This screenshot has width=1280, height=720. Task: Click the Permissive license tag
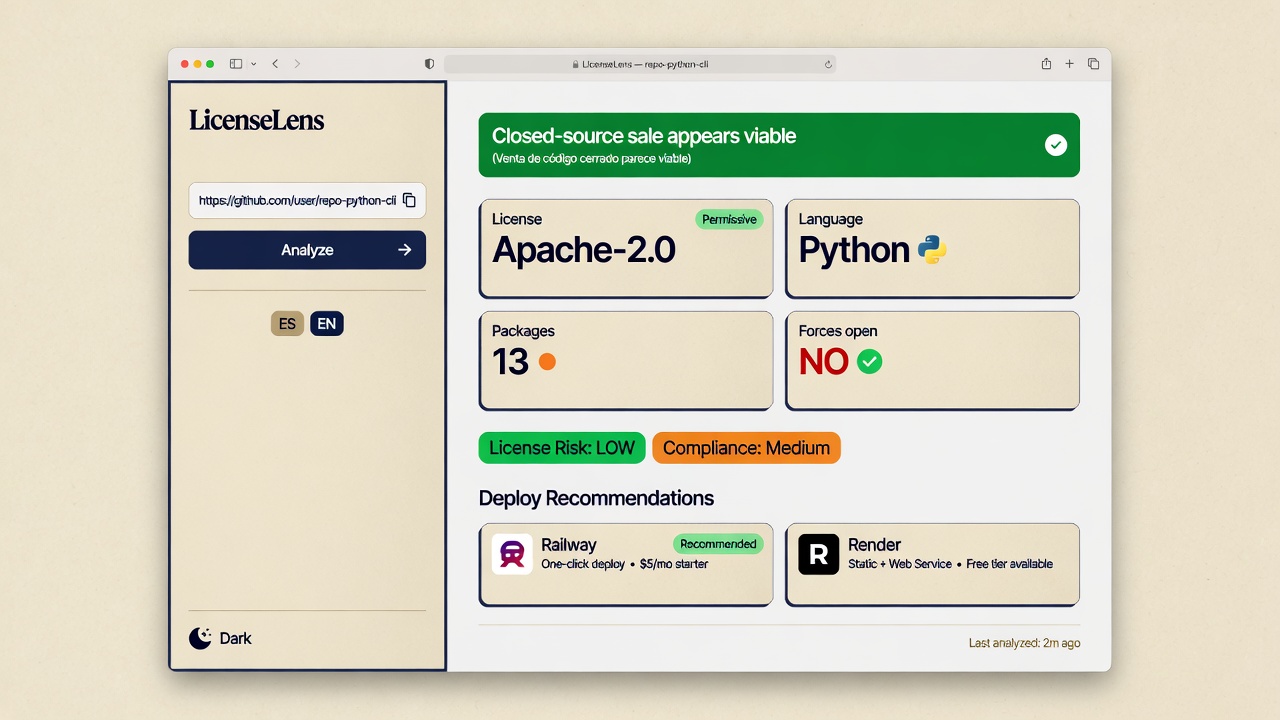pyautogui.click(x=729, y=219)
